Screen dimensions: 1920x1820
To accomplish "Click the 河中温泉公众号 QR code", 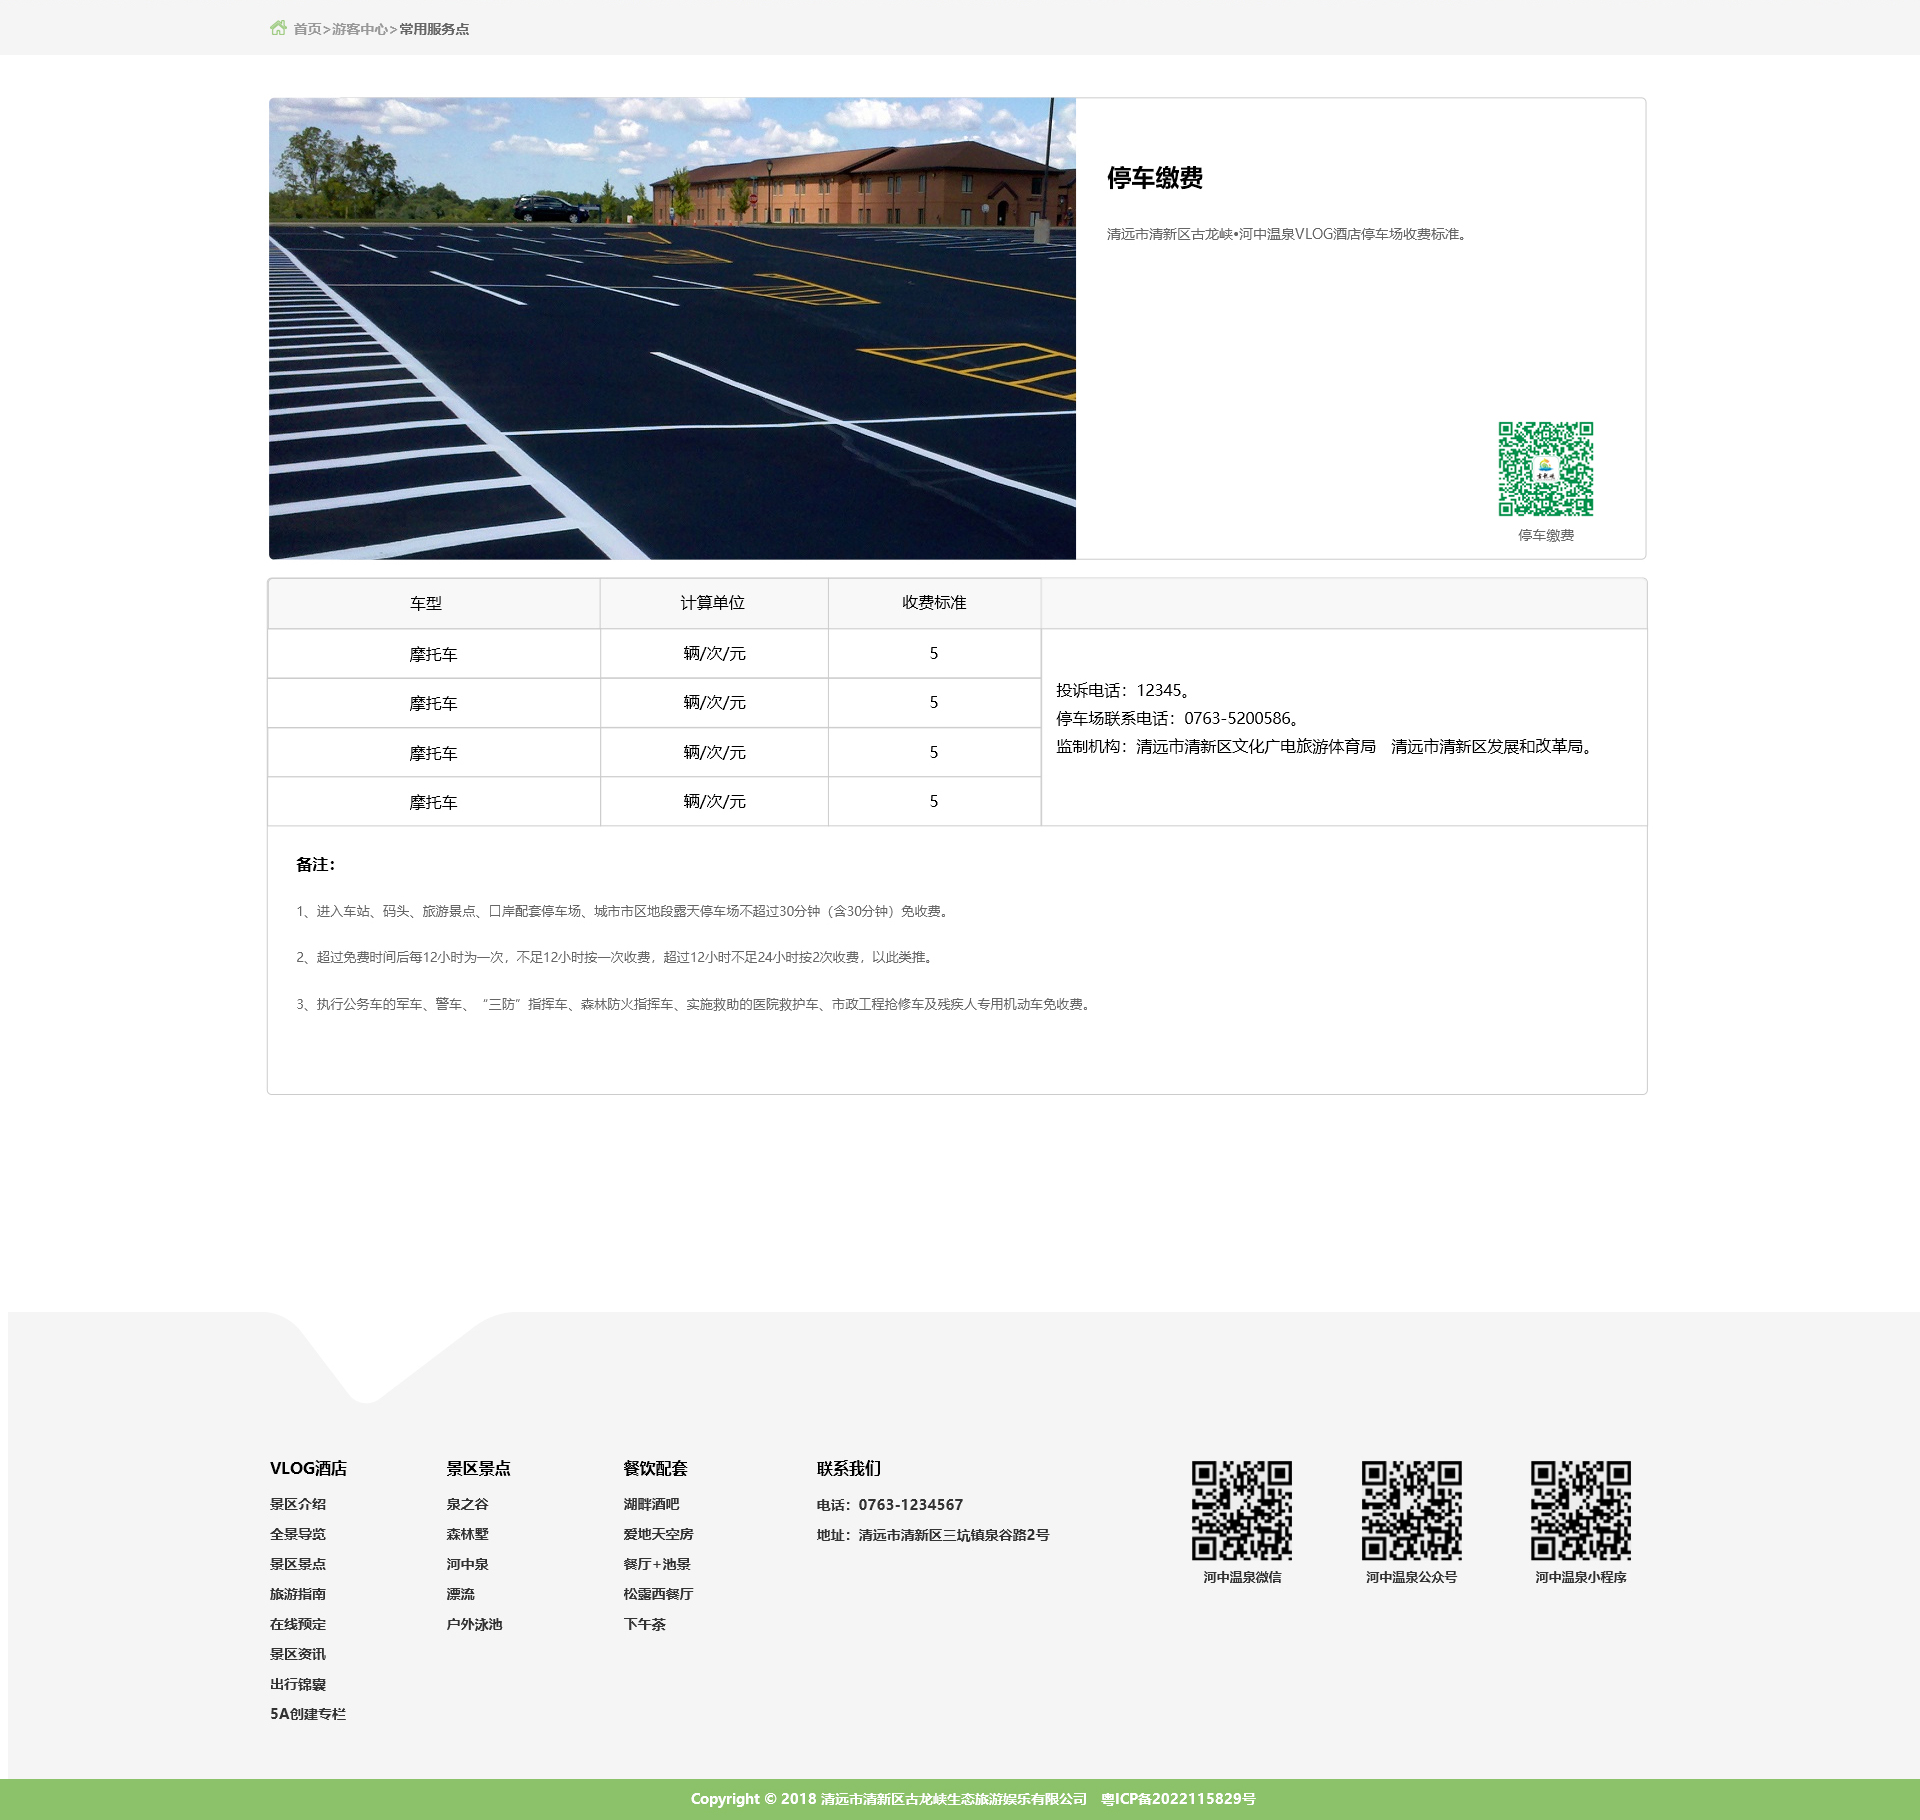I will point(1411,1510).
